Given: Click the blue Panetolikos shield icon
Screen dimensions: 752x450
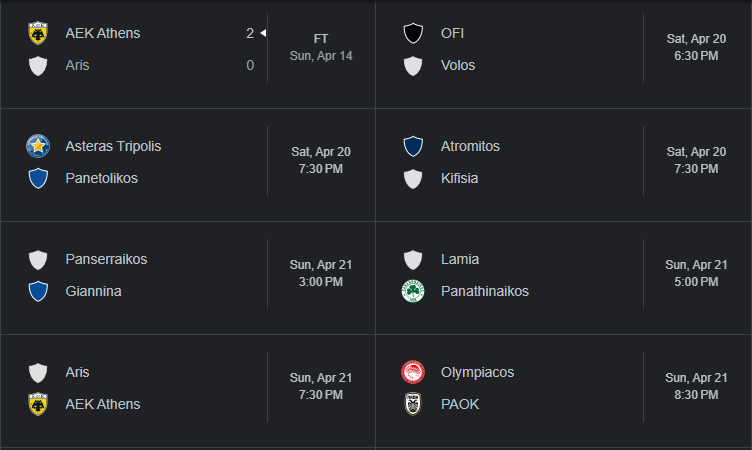Looking at the screenshot, I should coord(38,178).
